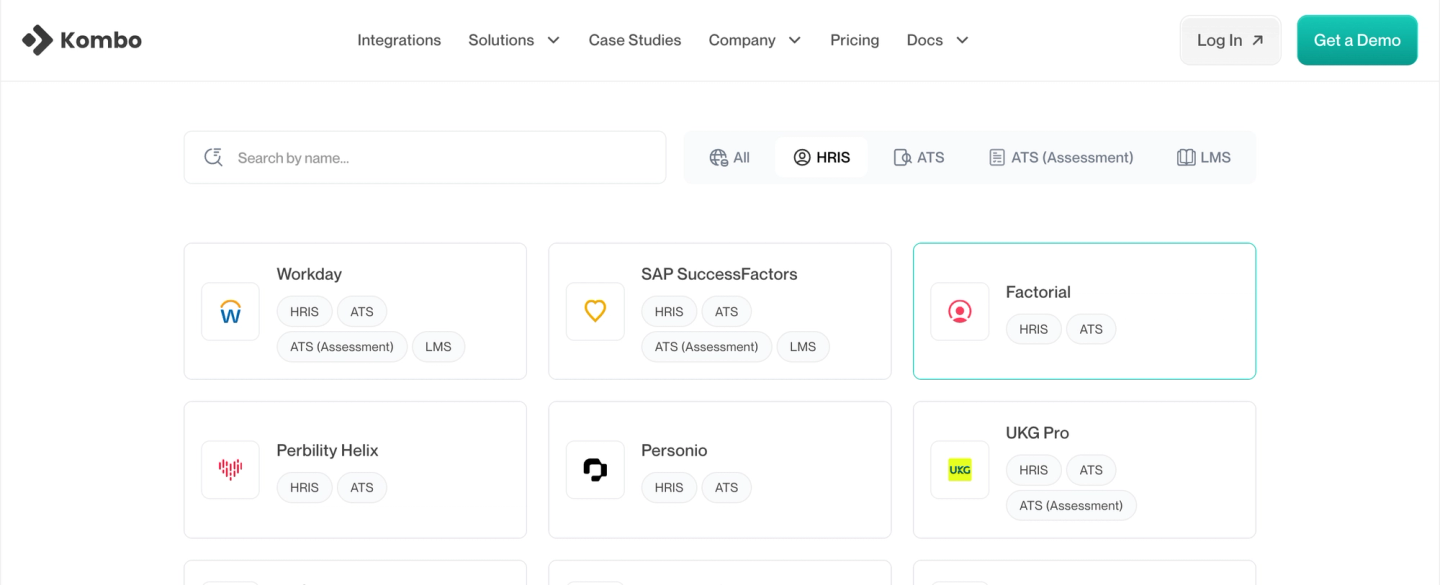The image size is (1440, 585).
Task: Open the Solutions menu label
Action: [501, 40]
